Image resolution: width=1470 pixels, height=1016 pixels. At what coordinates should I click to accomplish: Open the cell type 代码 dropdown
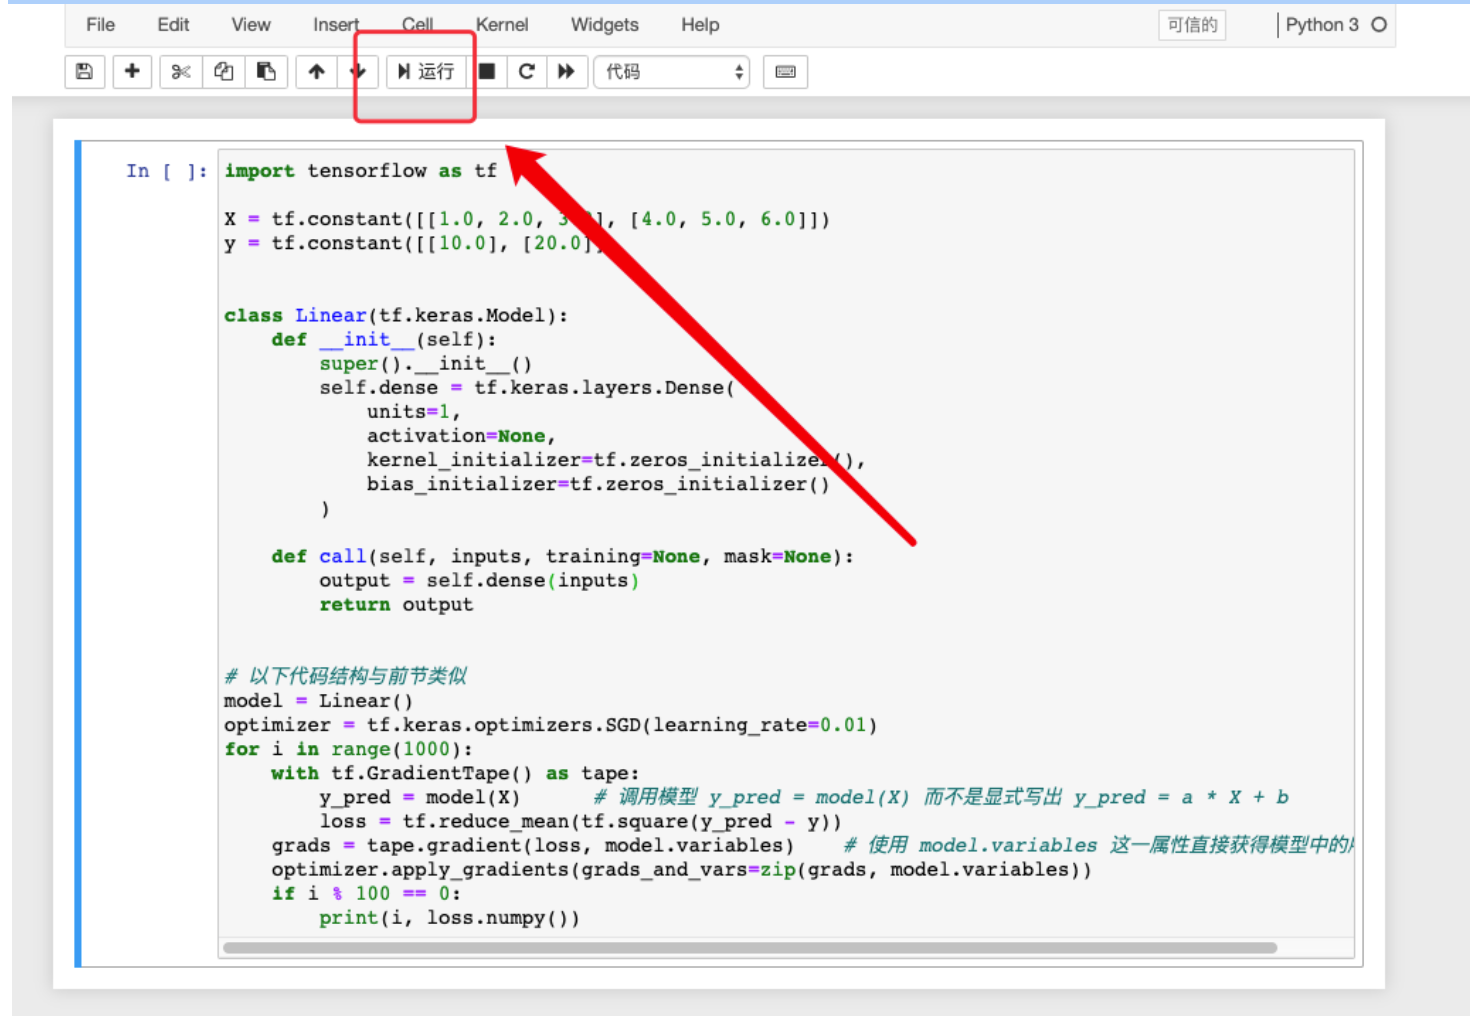coord(672,72)
